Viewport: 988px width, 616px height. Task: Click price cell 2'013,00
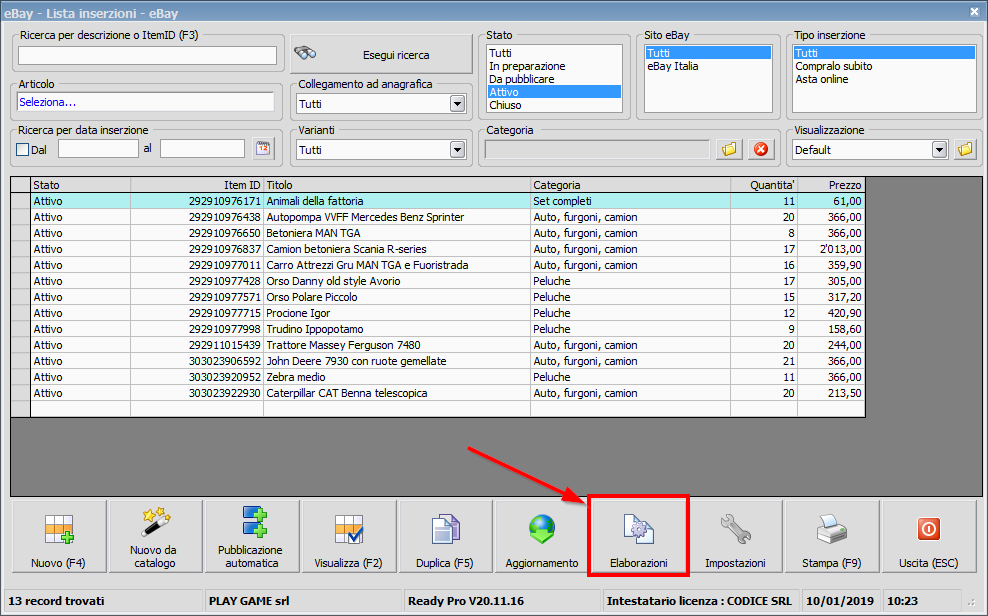point(831,249)
